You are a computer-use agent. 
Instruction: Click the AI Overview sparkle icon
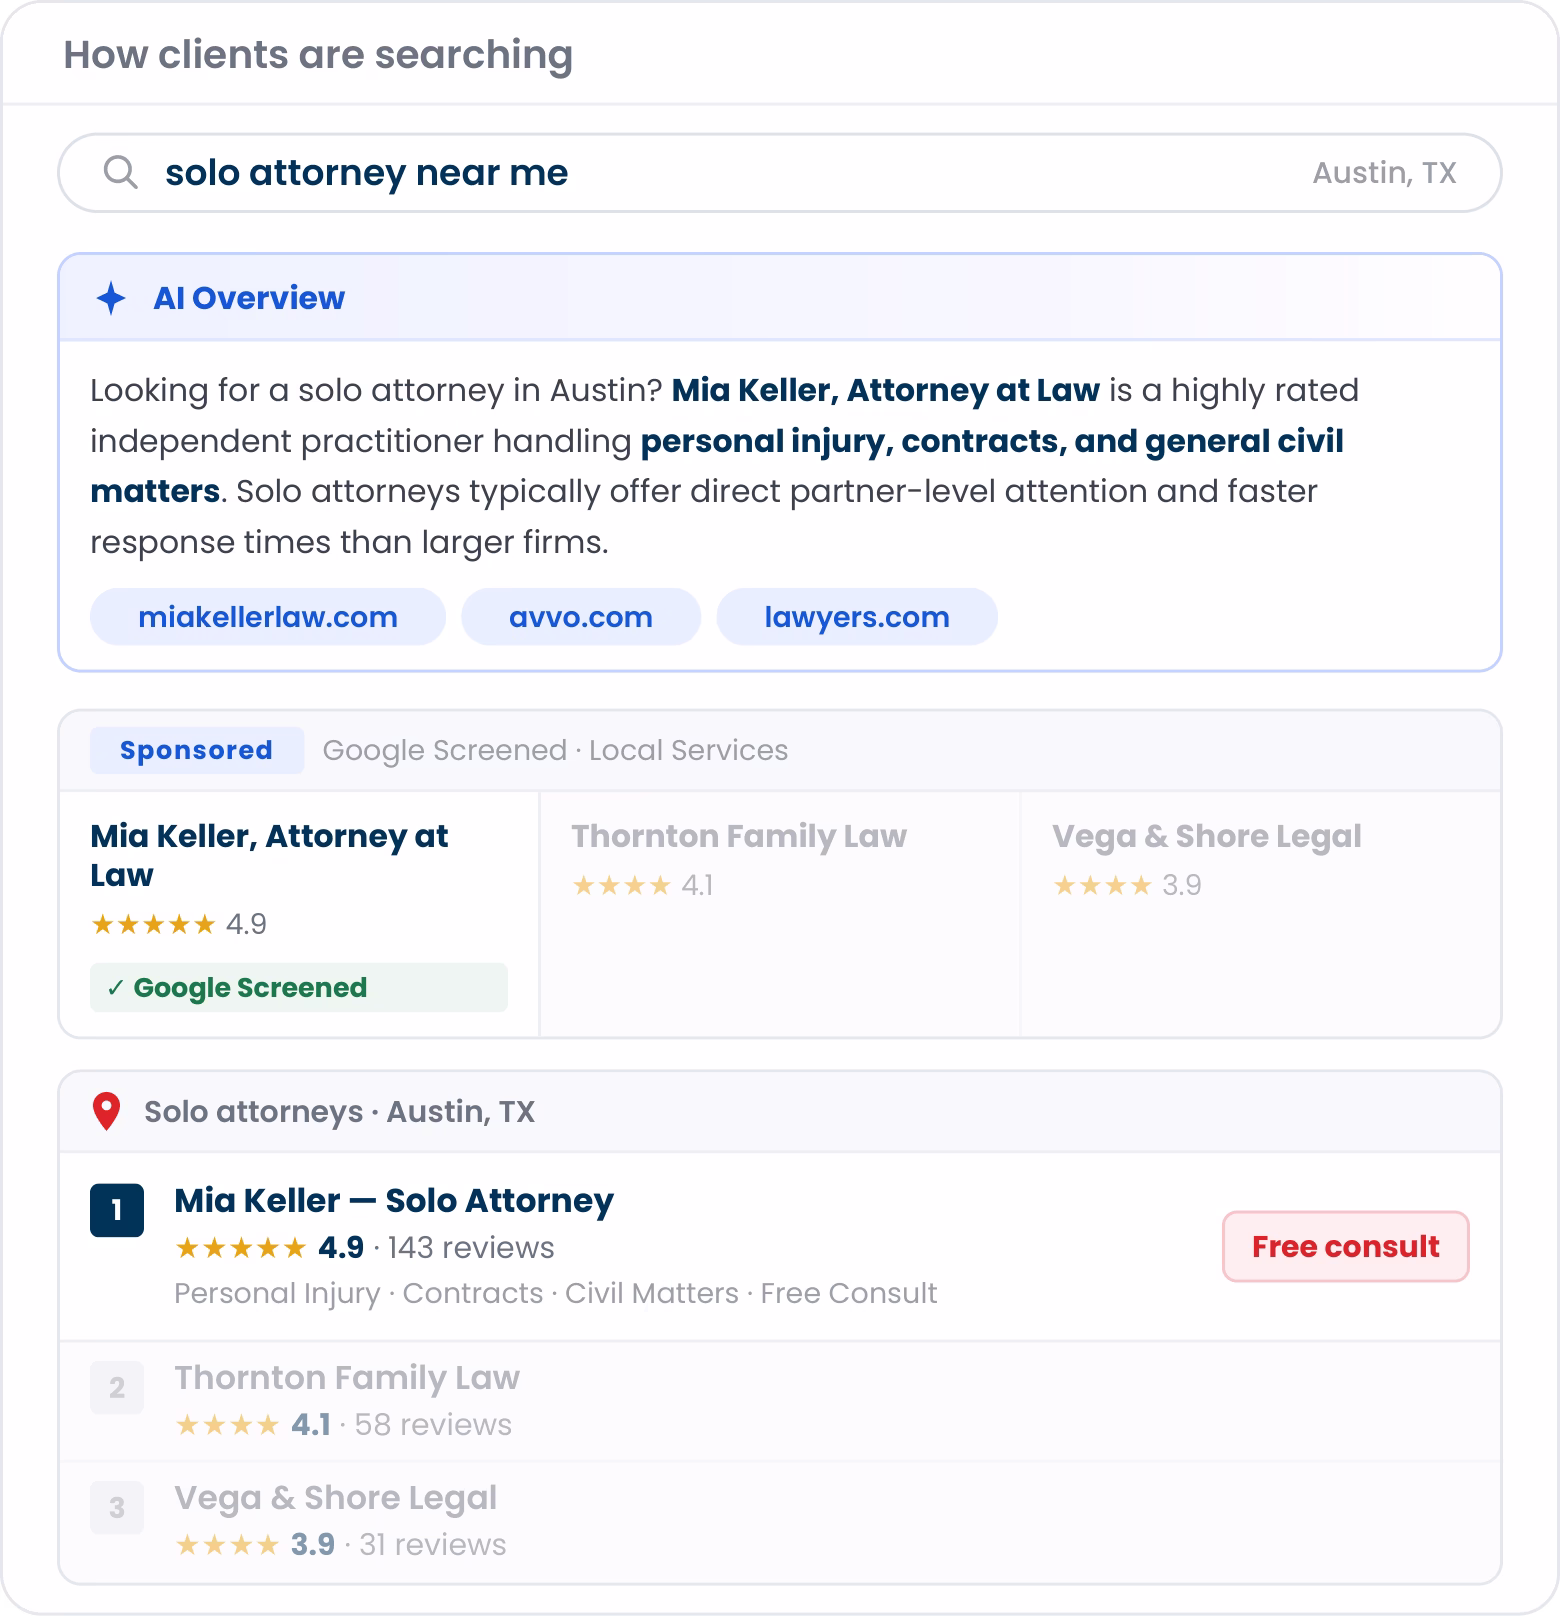111,298
